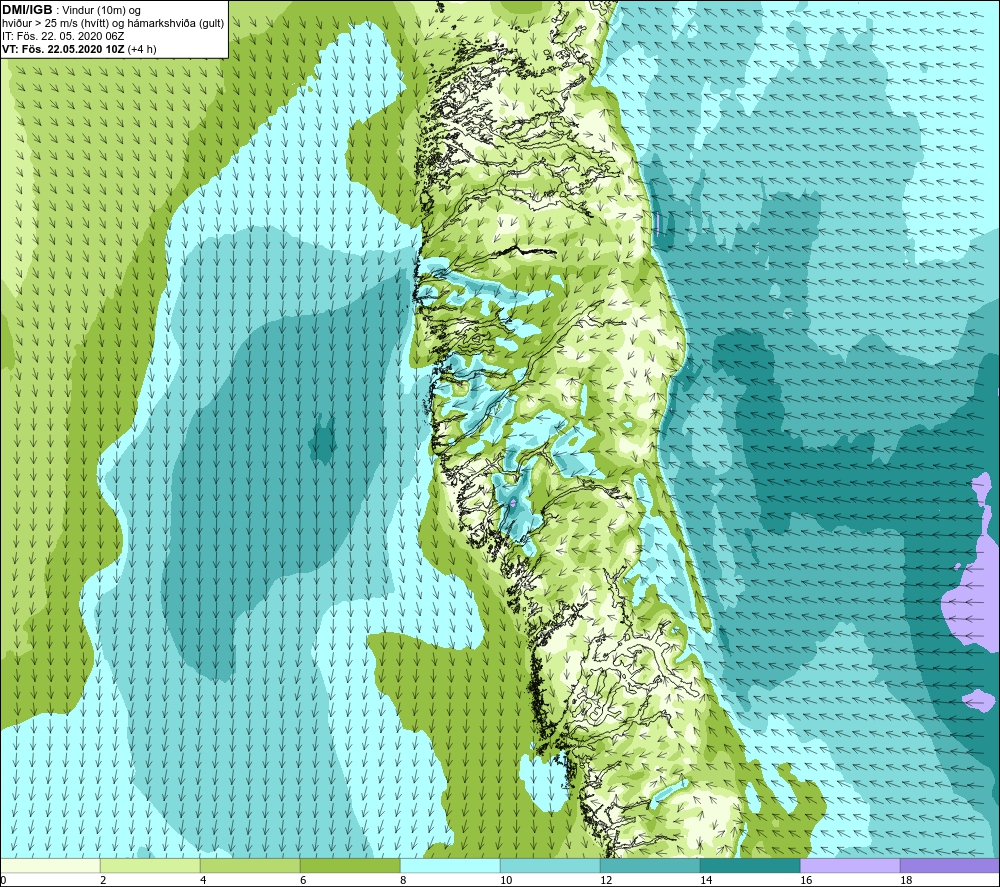
Task: Click the 'VT: Fös. 22.05.2020 10Z' valid time
Action: [63, 49]
